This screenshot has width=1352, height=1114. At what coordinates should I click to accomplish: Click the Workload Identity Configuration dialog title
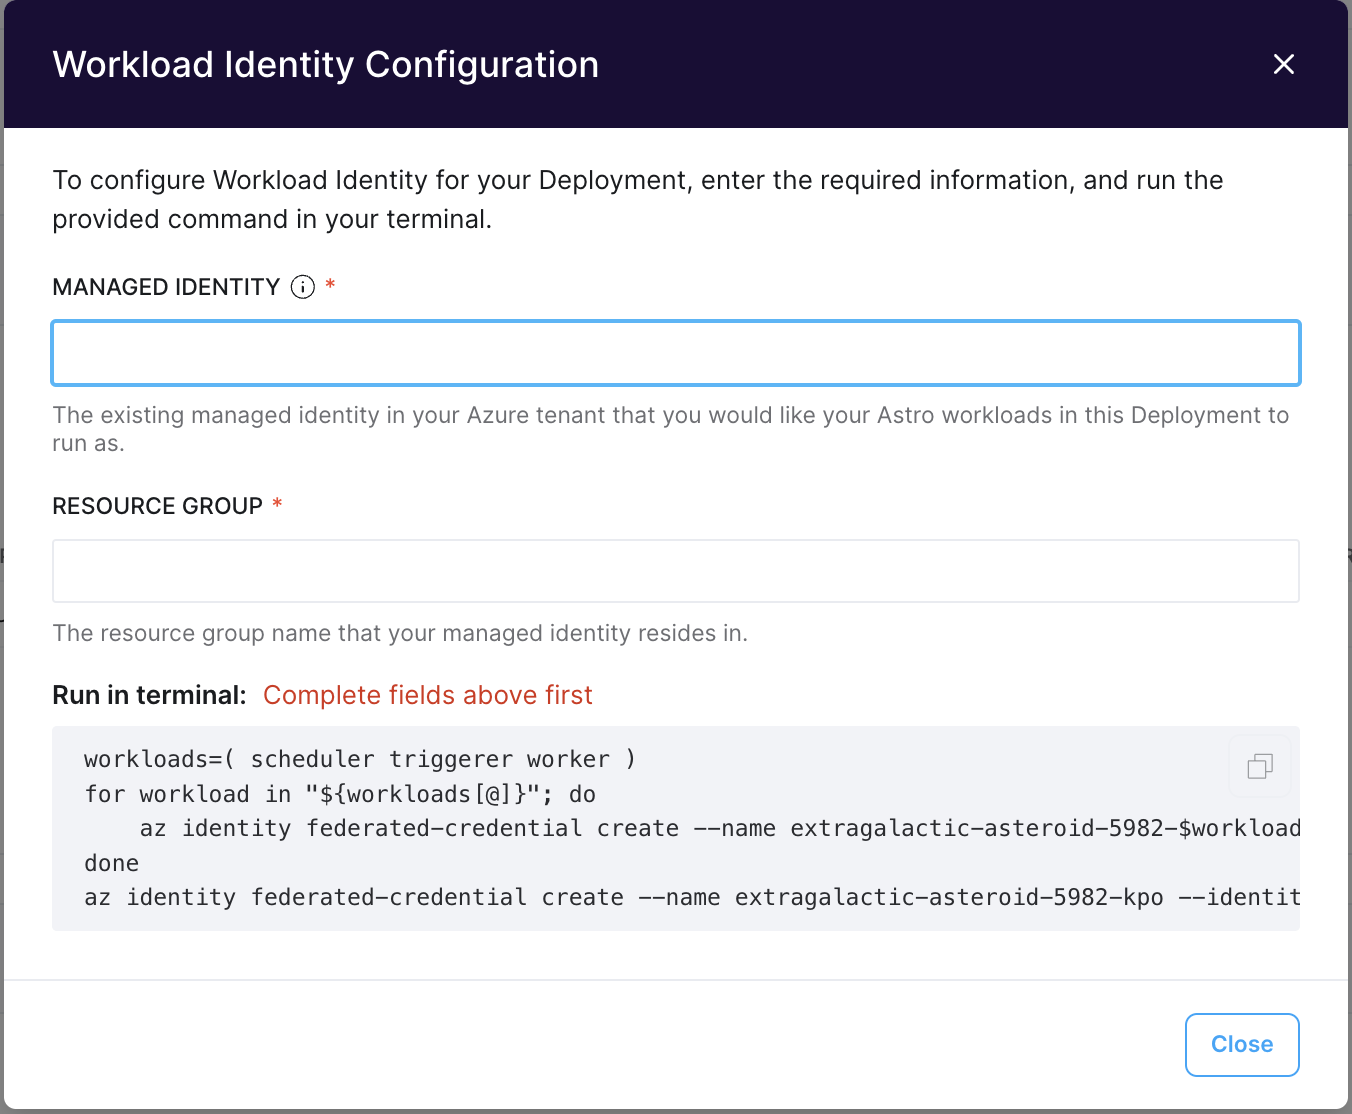point(326,65)
